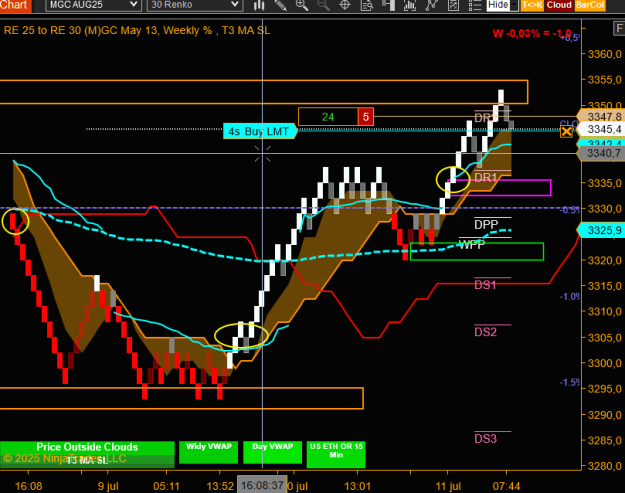Click the 3345,4 price marker
Image resolution: width=625 pixels, height=493 pixels.
pos(600,130)
